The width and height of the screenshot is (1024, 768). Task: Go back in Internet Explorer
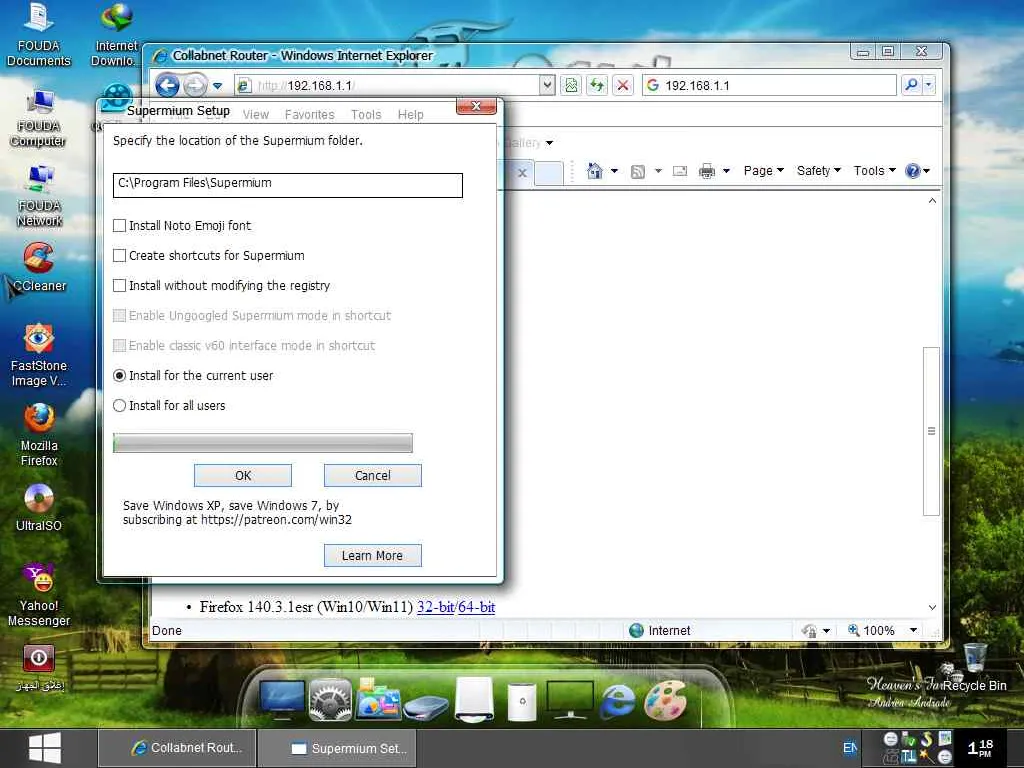point(168,85)
